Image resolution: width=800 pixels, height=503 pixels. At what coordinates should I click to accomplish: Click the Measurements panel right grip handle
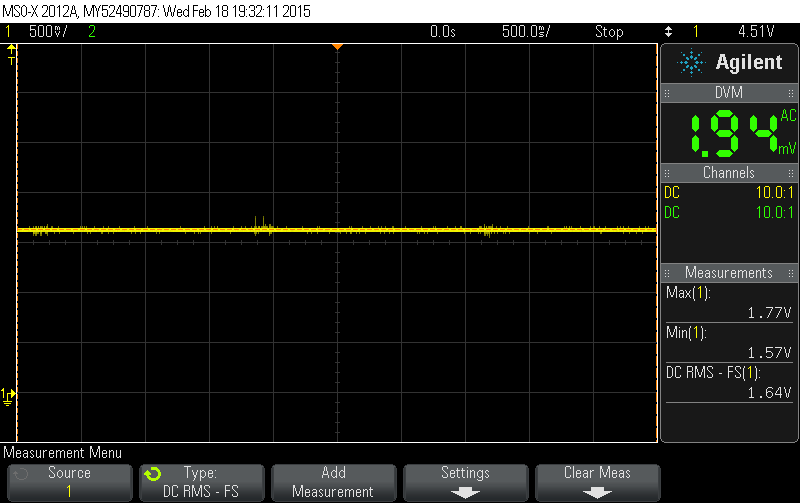tap(791, 273)
